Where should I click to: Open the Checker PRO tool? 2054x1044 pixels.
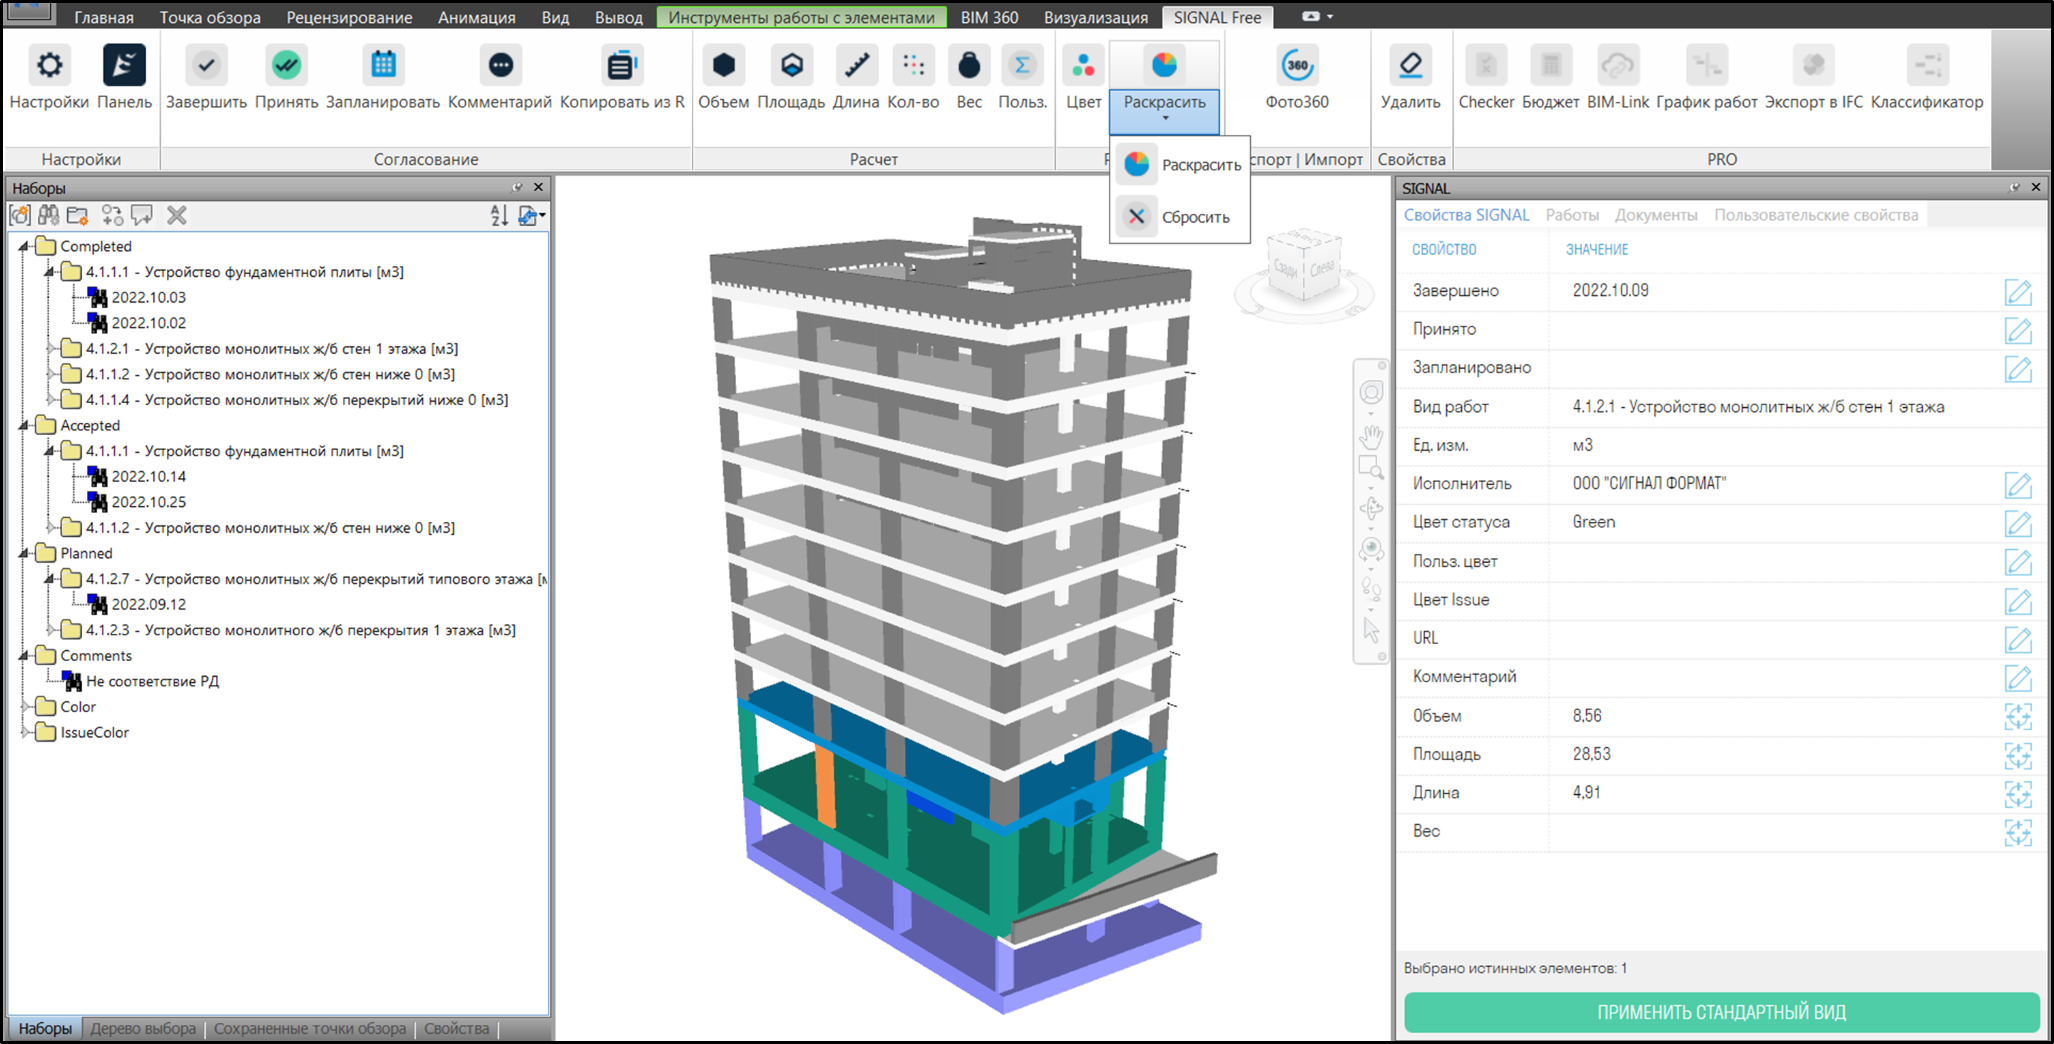[x=1486, y=66]
